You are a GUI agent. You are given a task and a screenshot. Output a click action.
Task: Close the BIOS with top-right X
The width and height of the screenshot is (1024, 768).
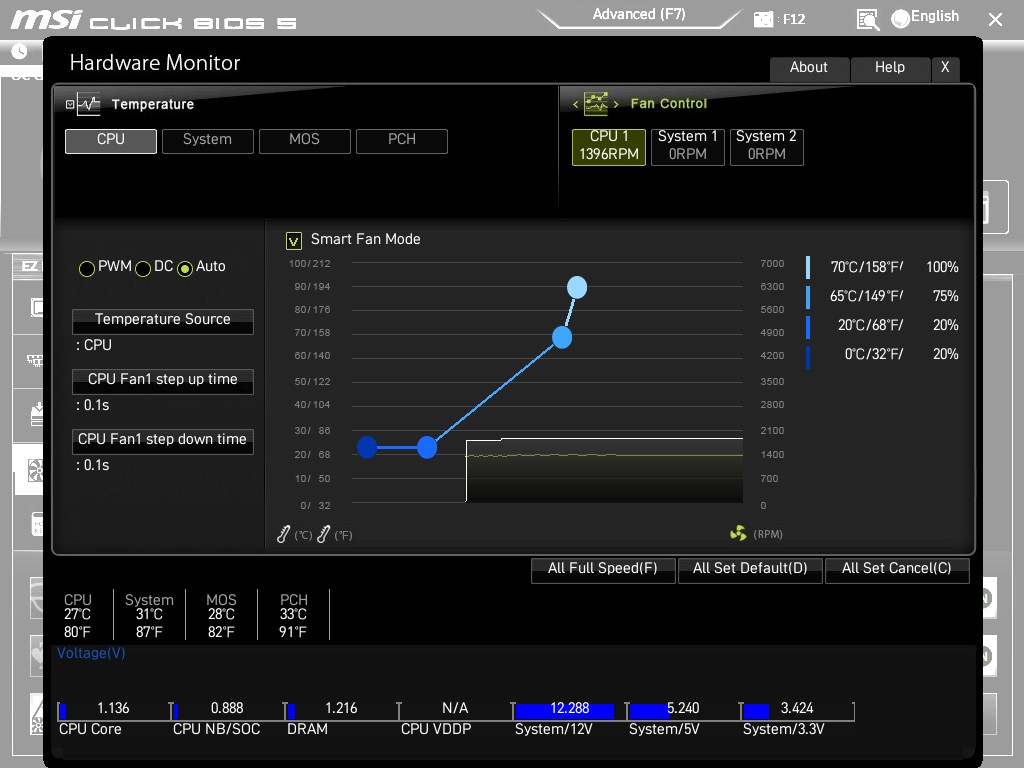[995, 20]
